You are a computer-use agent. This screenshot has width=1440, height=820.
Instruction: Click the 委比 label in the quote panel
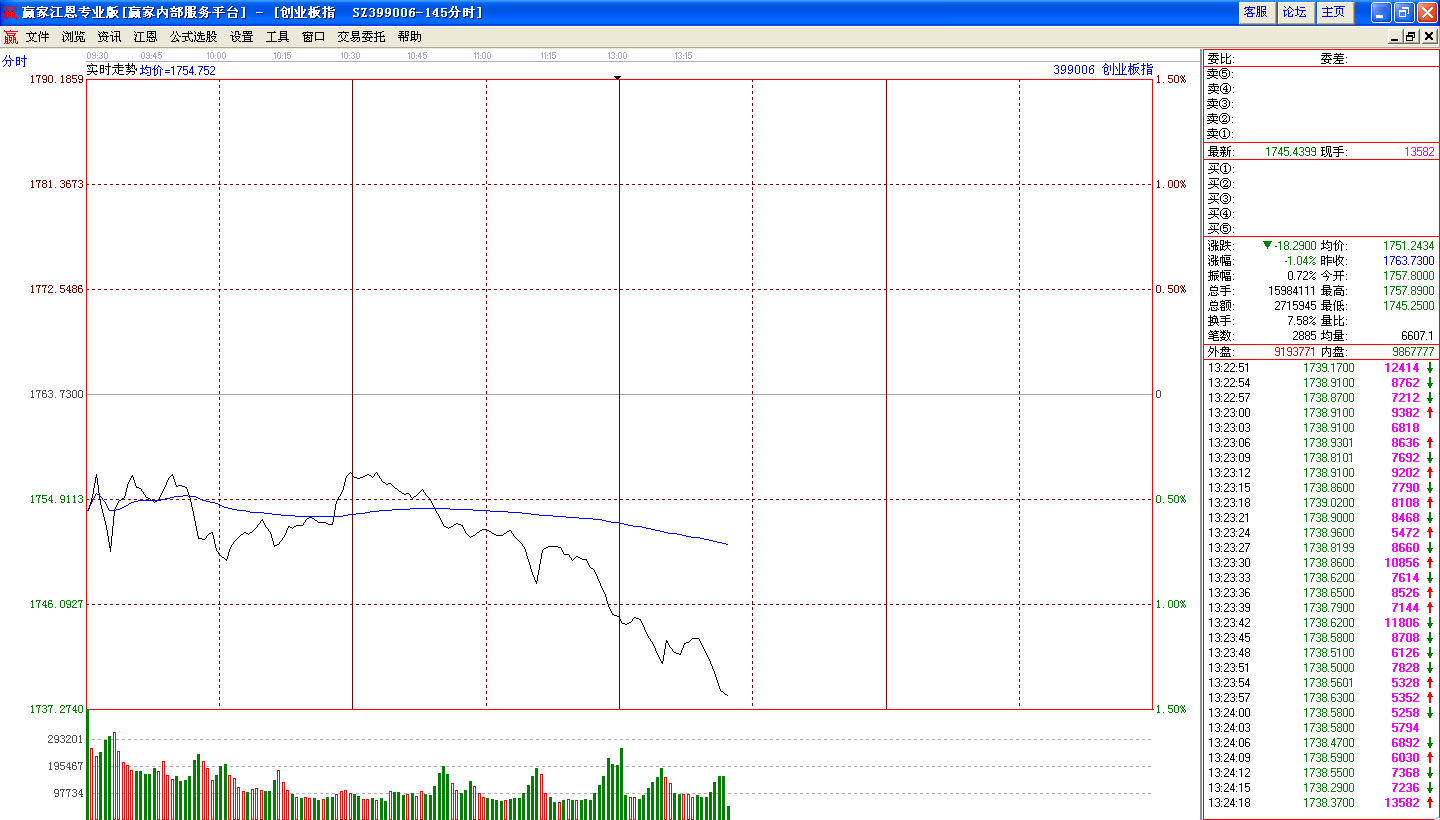[x=1221, y=59]
